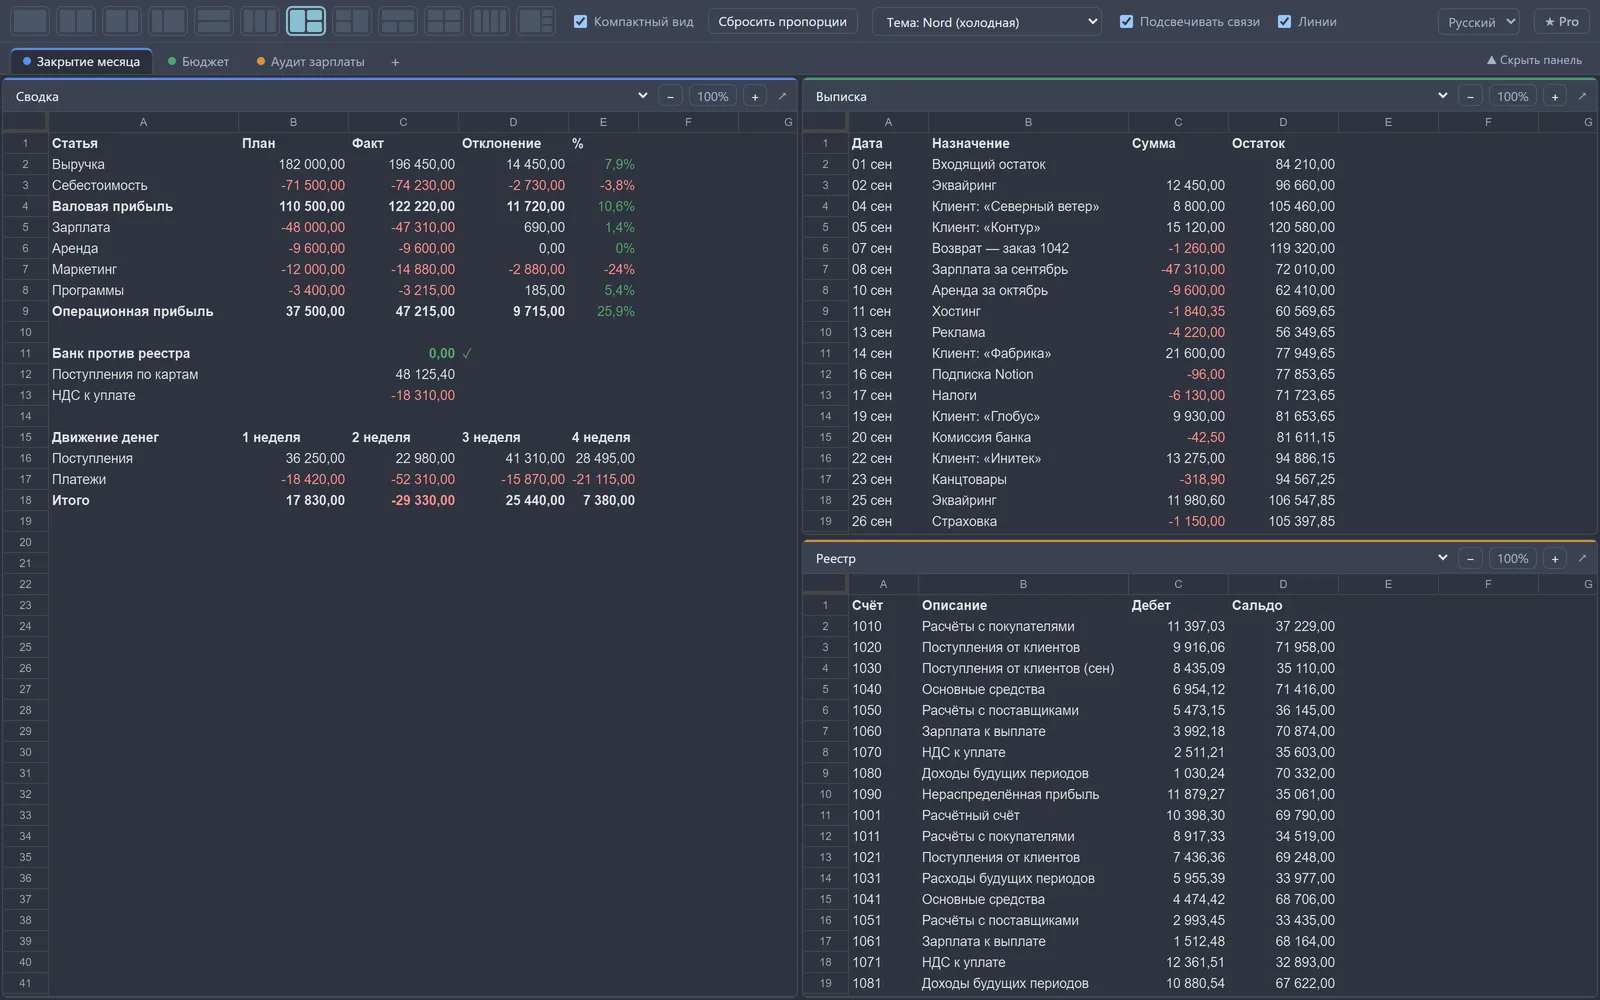The height and width of the screenshot is (1000, 1600).
Task: Disable the Линии checkbox
Action: coord(1284,21)
